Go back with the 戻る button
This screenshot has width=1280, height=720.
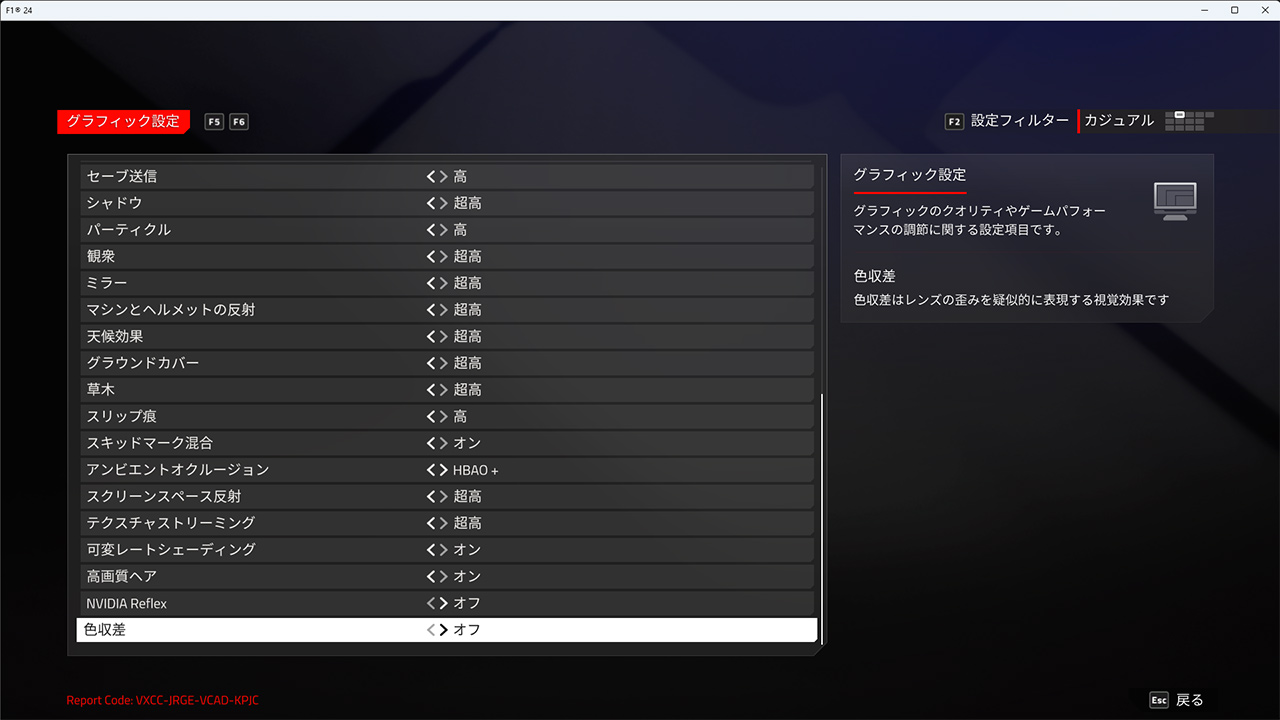click(x=1190, y=700)
